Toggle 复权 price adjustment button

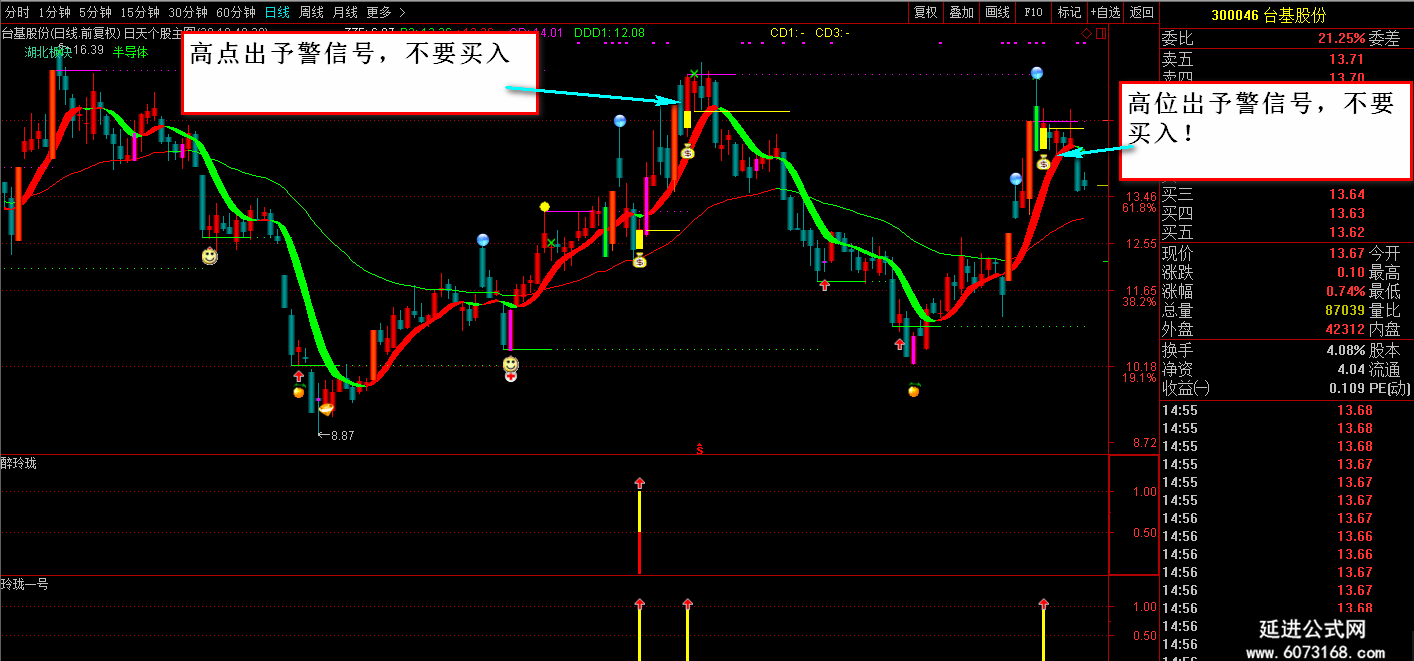point(925,12)
